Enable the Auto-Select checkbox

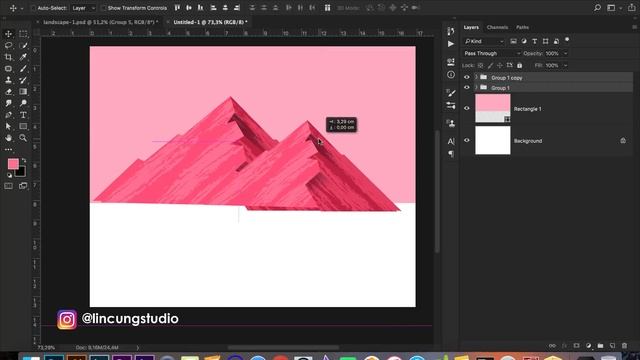(33, 8)
